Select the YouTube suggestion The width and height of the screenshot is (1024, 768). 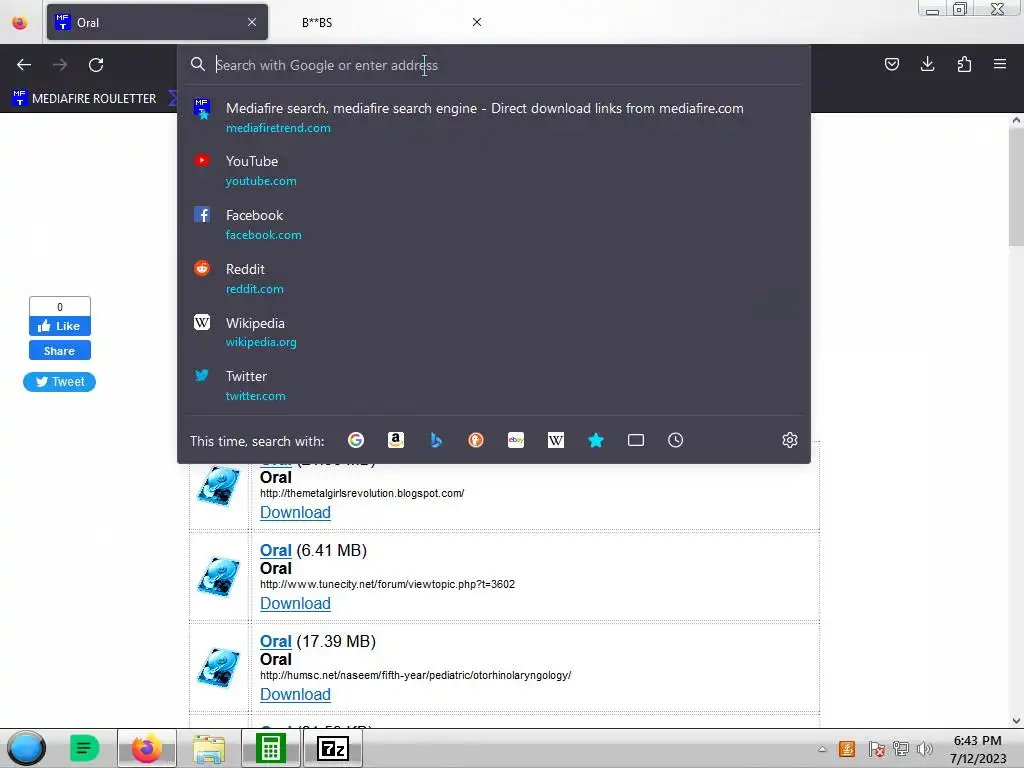click(494, 171)
